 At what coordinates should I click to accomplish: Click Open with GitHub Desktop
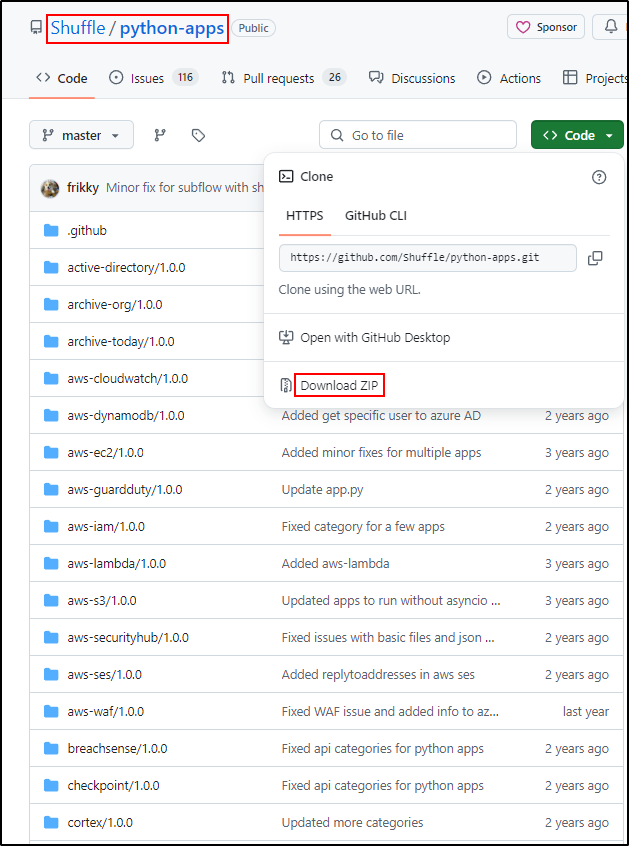tap(375, 338)
